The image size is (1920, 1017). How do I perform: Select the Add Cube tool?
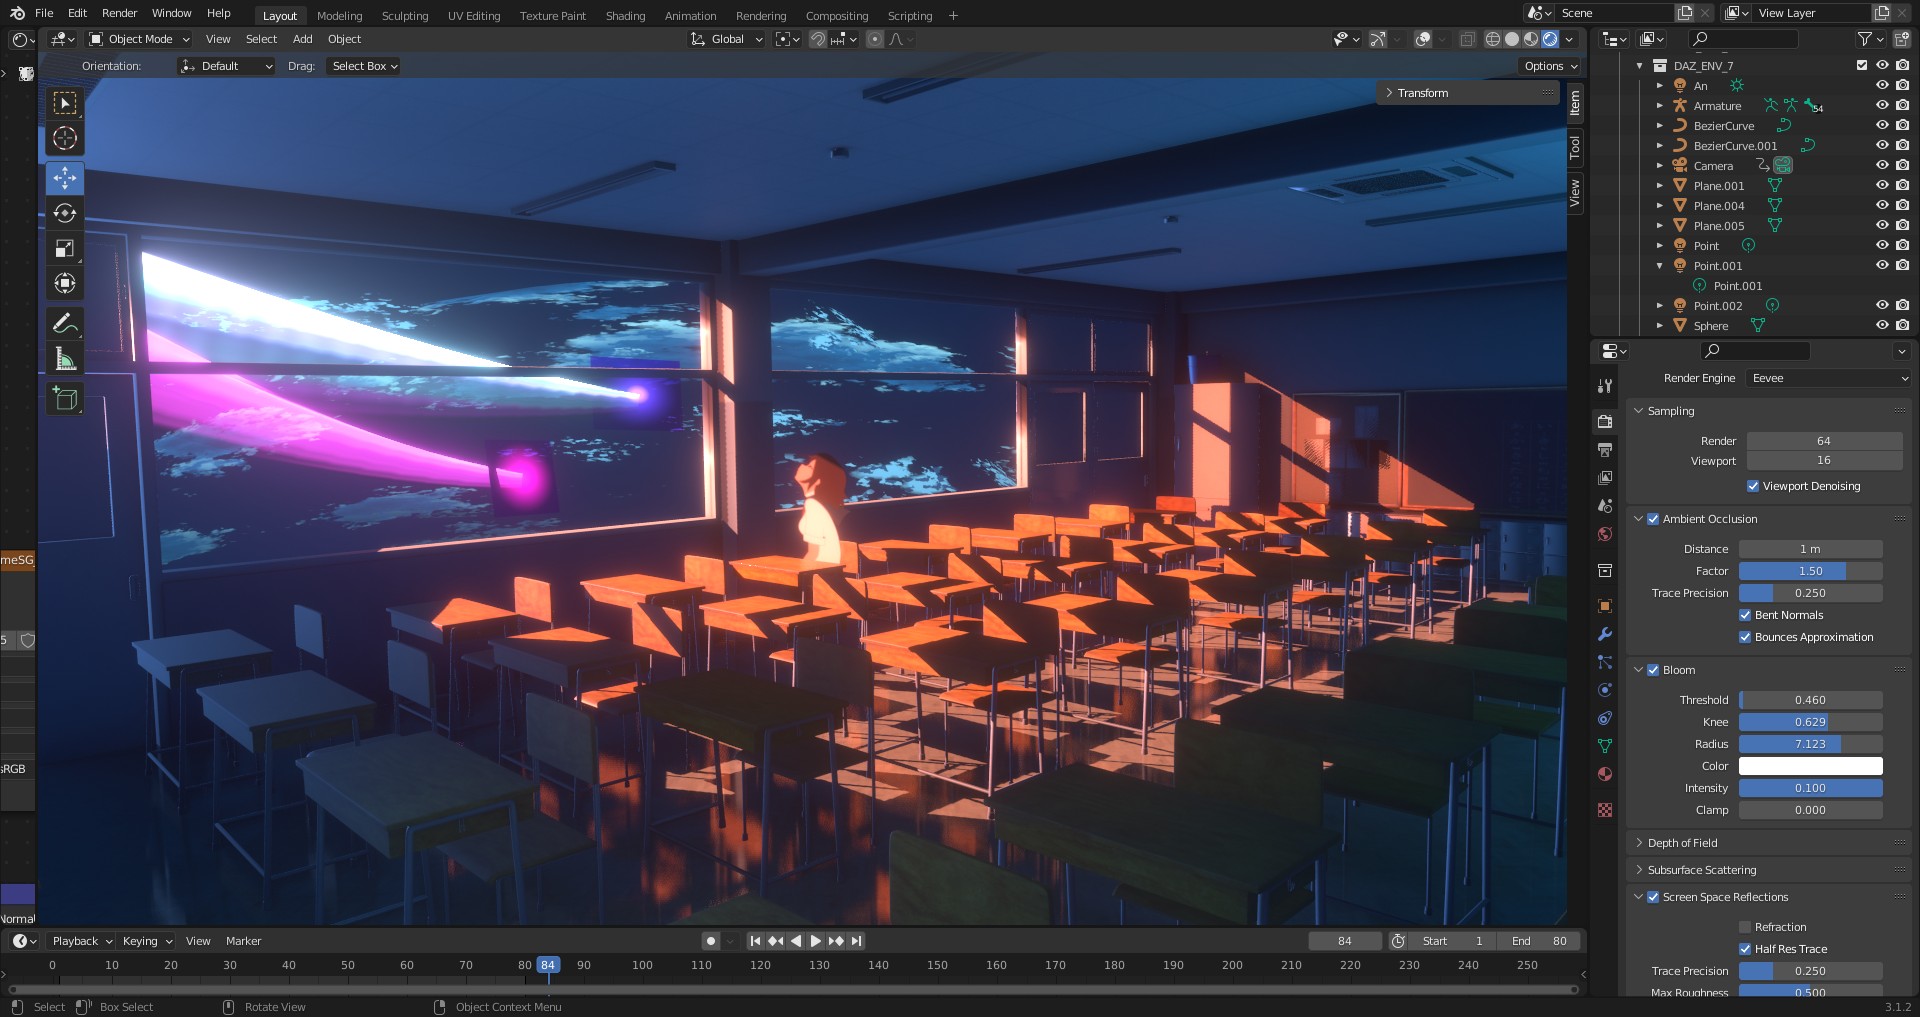[65, 398]
